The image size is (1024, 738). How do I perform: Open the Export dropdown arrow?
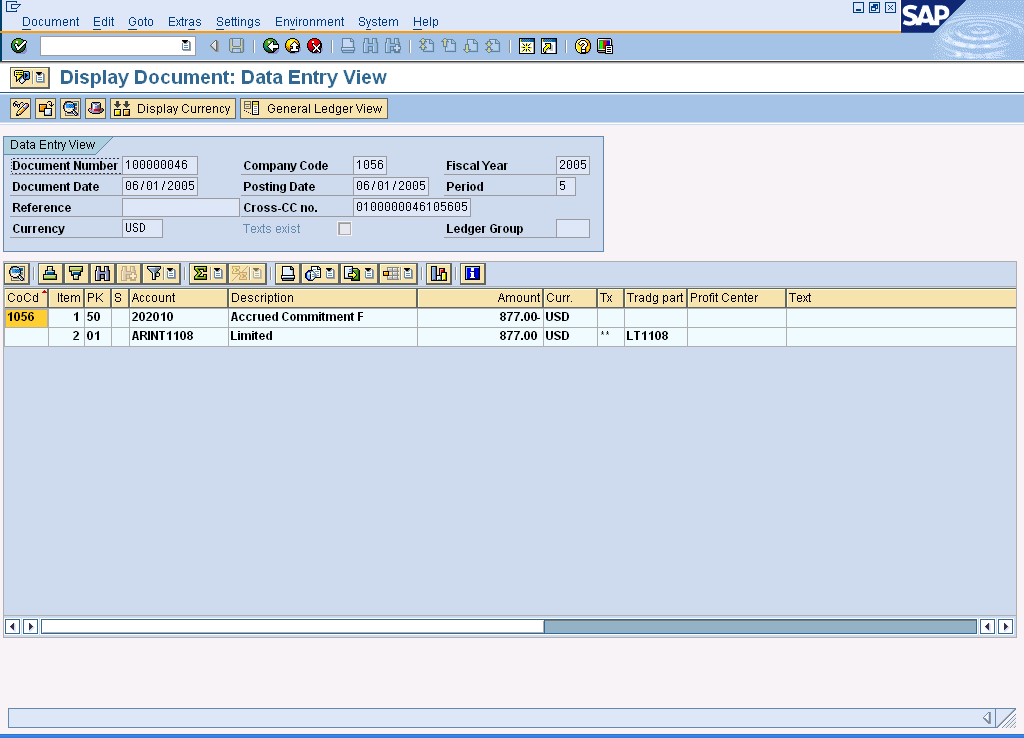click(370, 274)
